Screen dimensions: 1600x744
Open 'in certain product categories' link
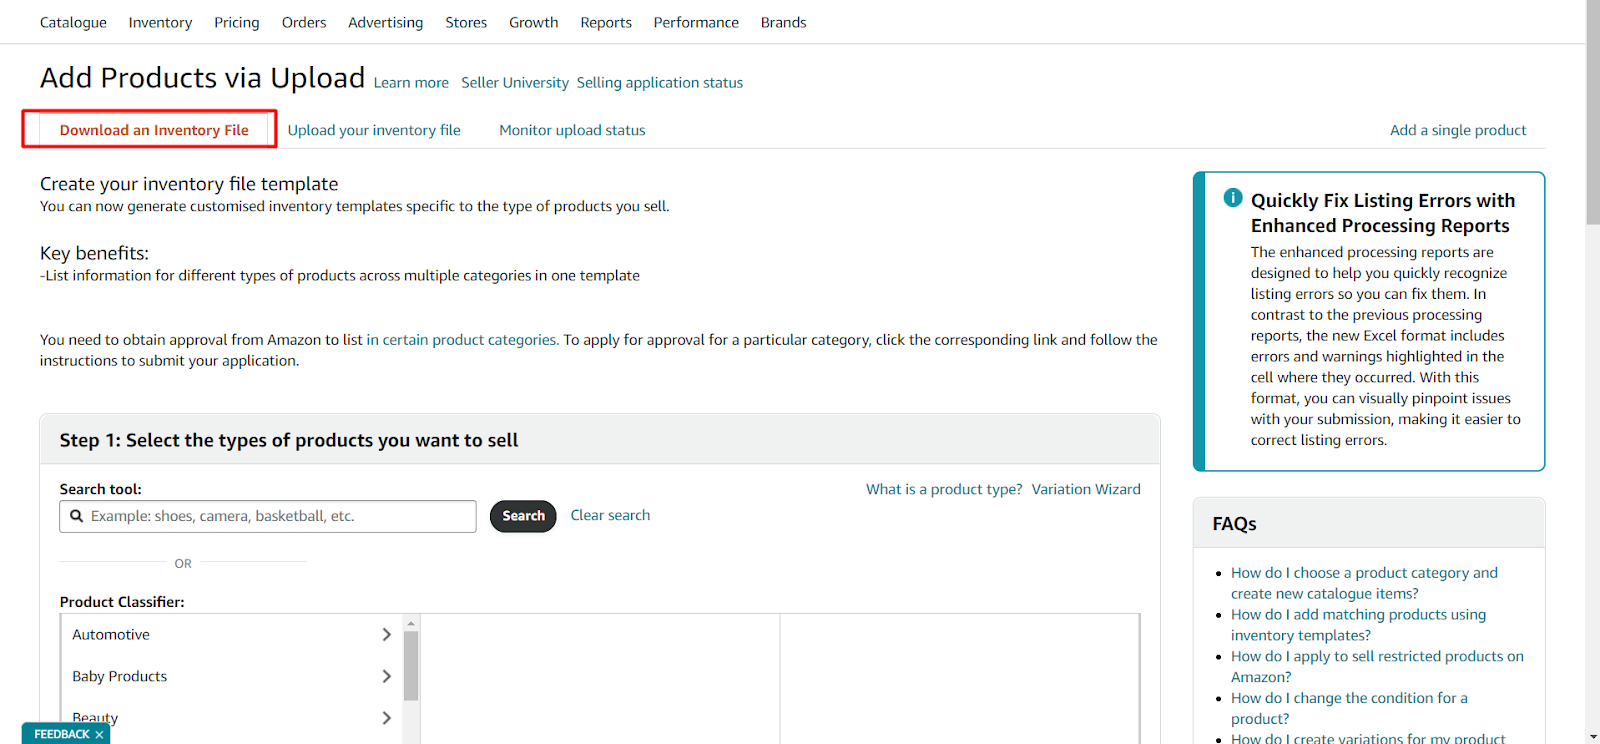[x=462, y=340]
